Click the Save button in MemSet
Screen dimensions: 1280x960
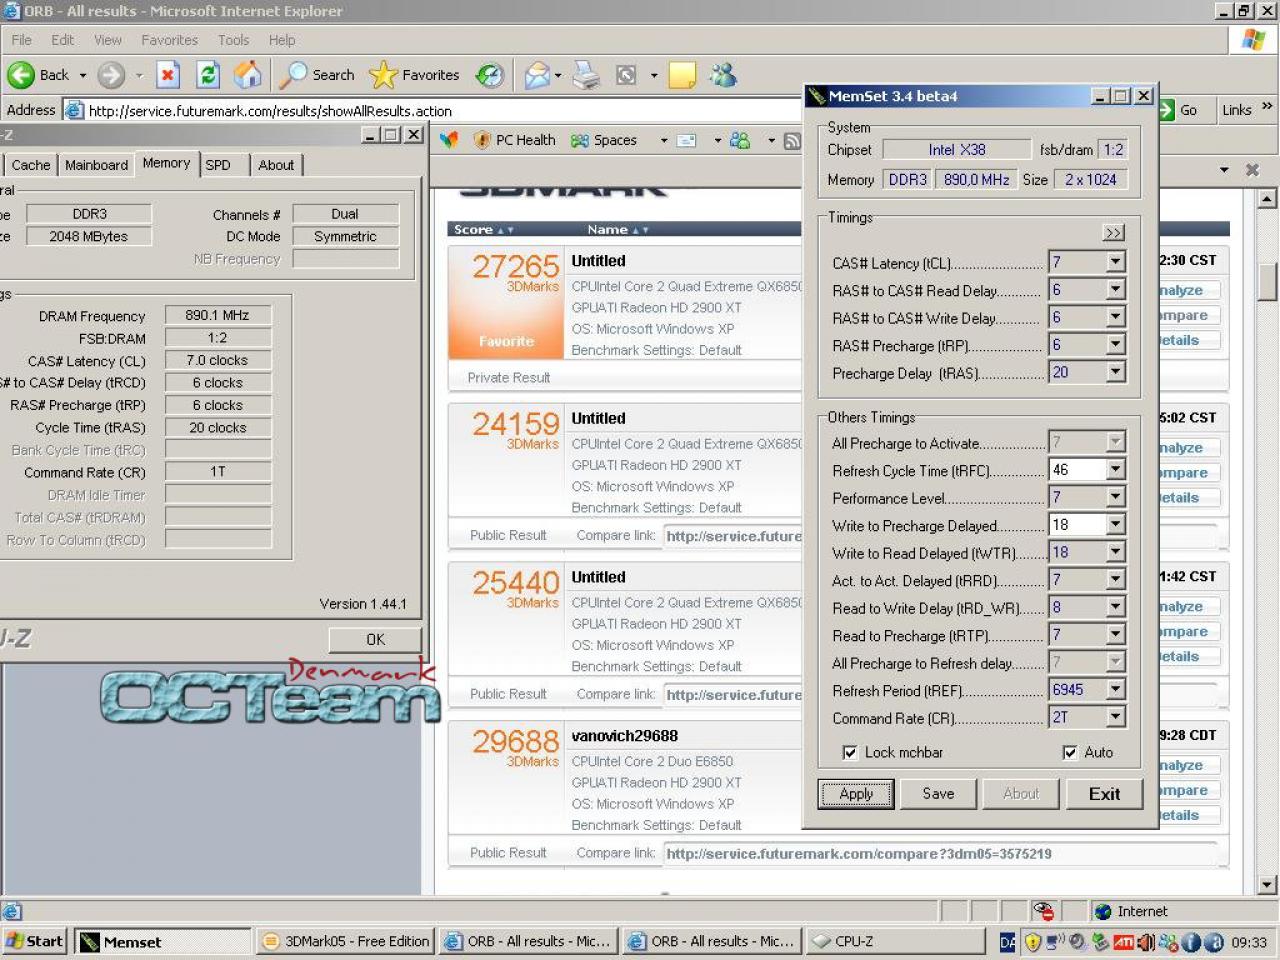pos(938,794)
